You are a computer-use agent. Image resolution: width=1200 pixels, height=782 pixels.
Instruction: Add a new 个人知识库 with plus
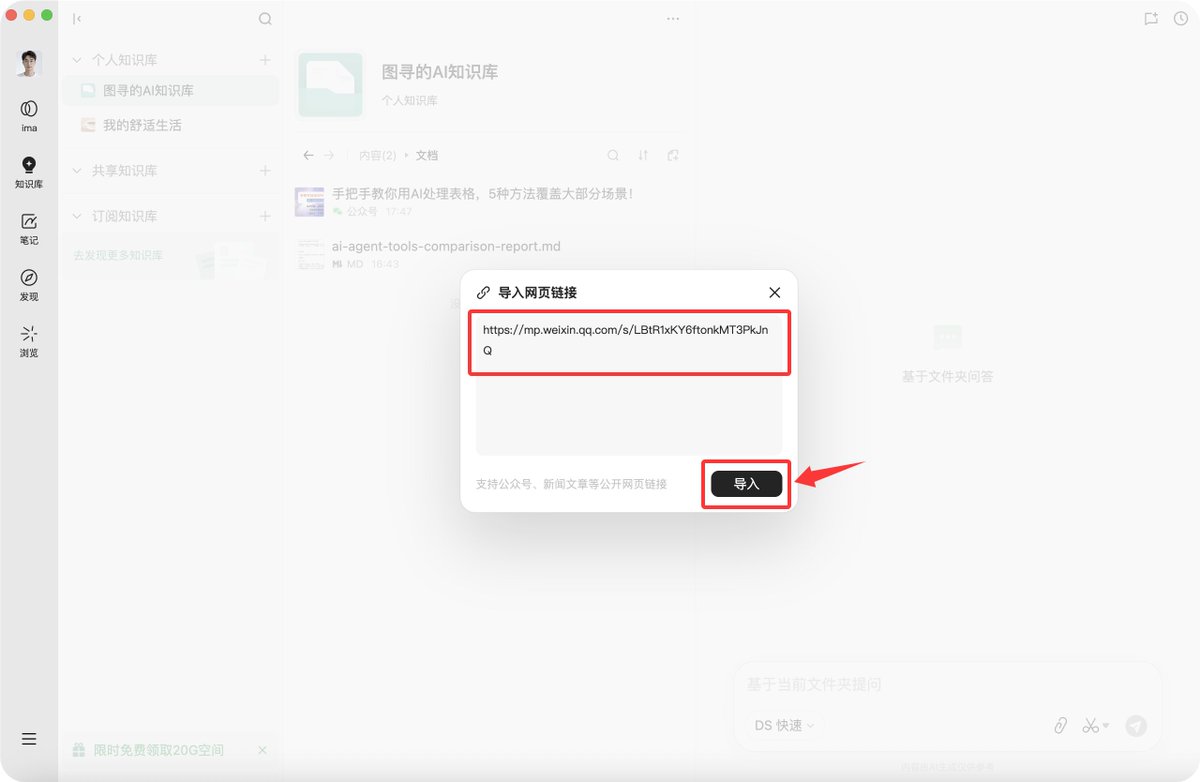265,60
